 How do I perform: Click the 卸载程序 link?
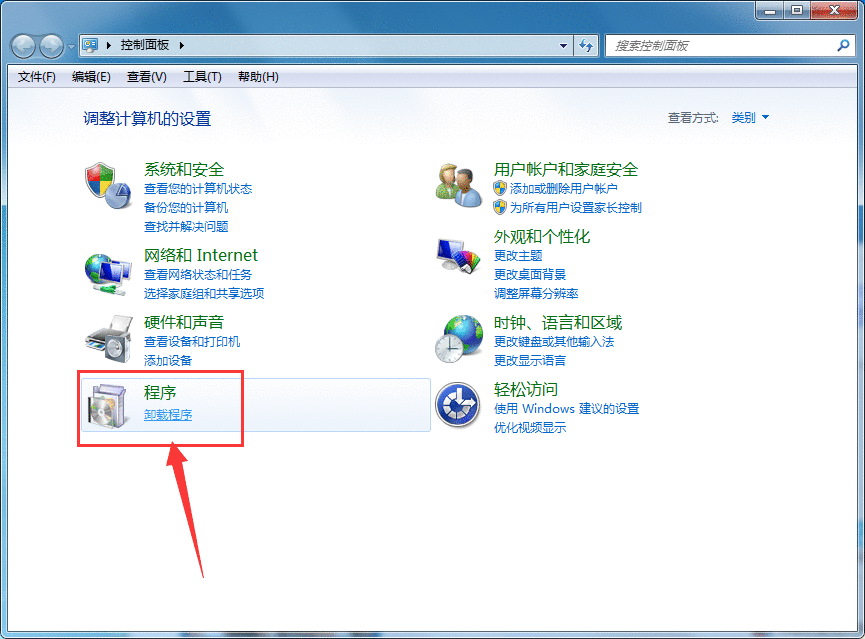(x=166, y=414)
